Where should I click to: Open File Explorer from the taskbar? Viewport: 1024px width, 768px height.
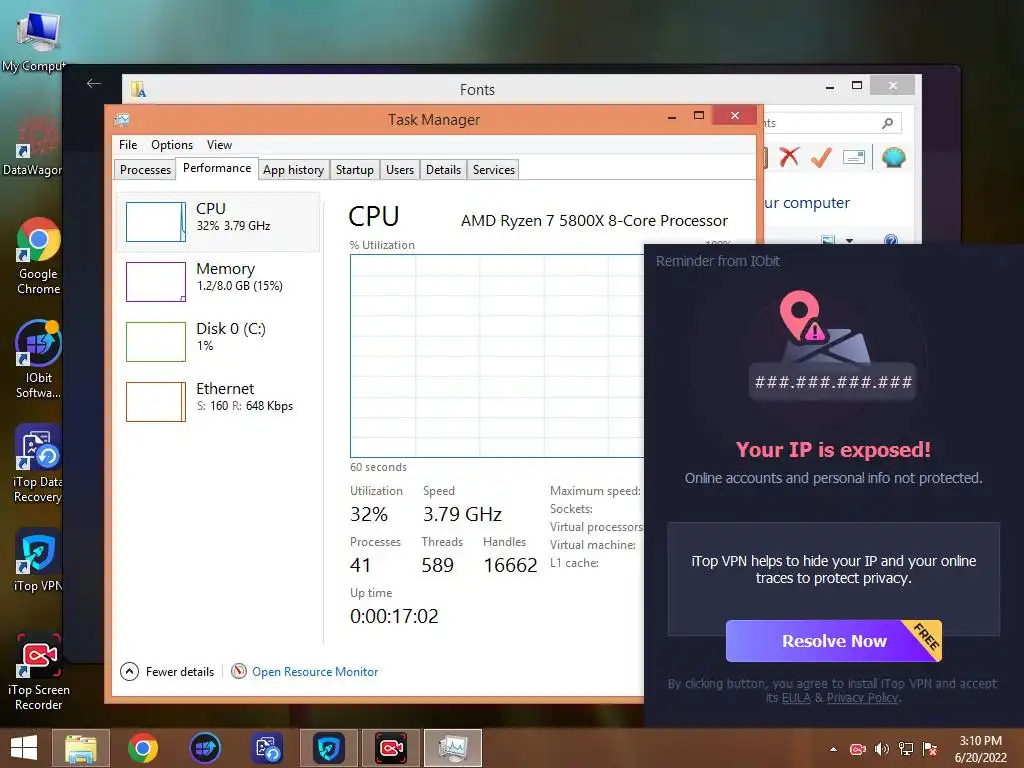point(81,748)
